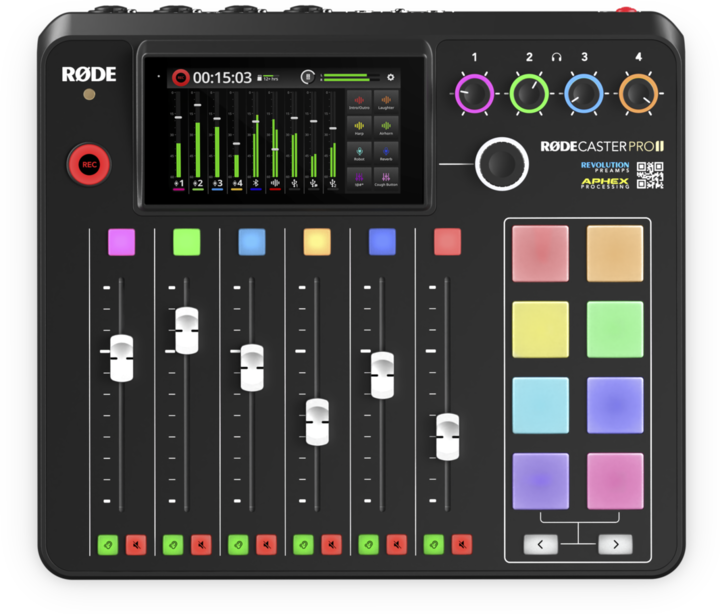Image resolution: width=720 pixels, height=614 pixels.
Task: Select microphone channel 3 icon on screen
Action: click(x=217, y=184)
